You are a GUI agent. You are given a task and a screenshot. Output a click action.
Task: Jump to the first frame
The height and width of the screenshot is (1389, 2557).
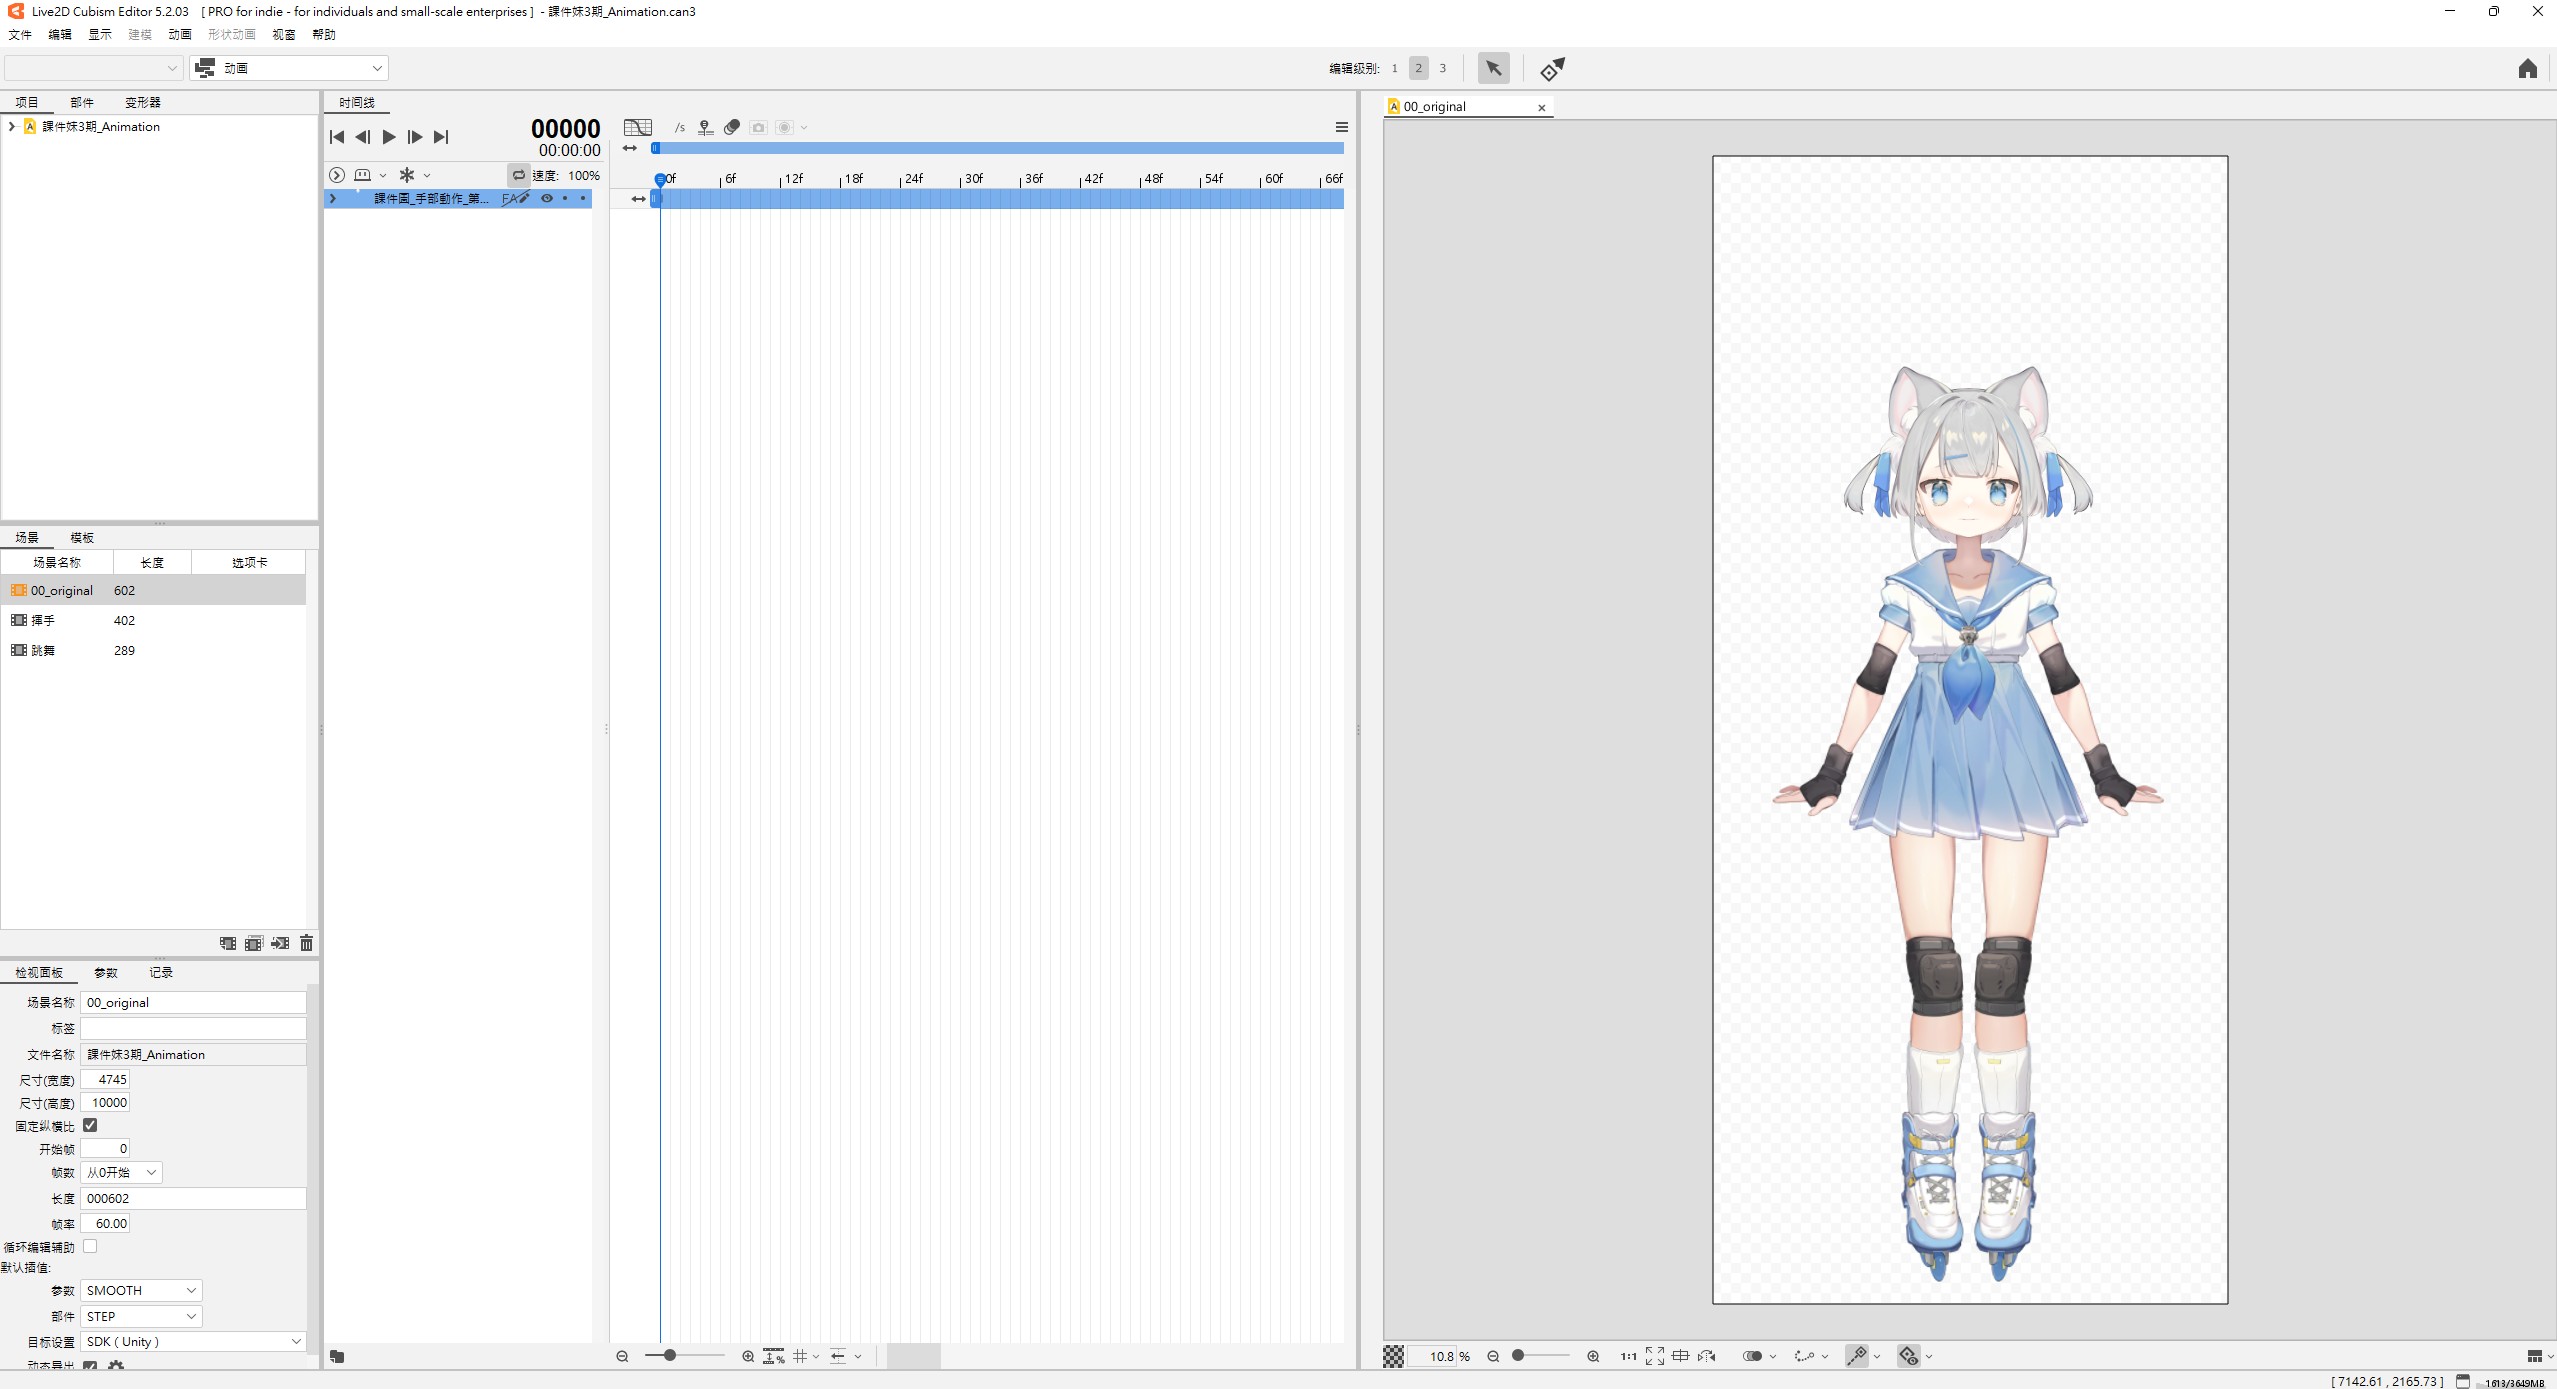[x=337, y=137]
